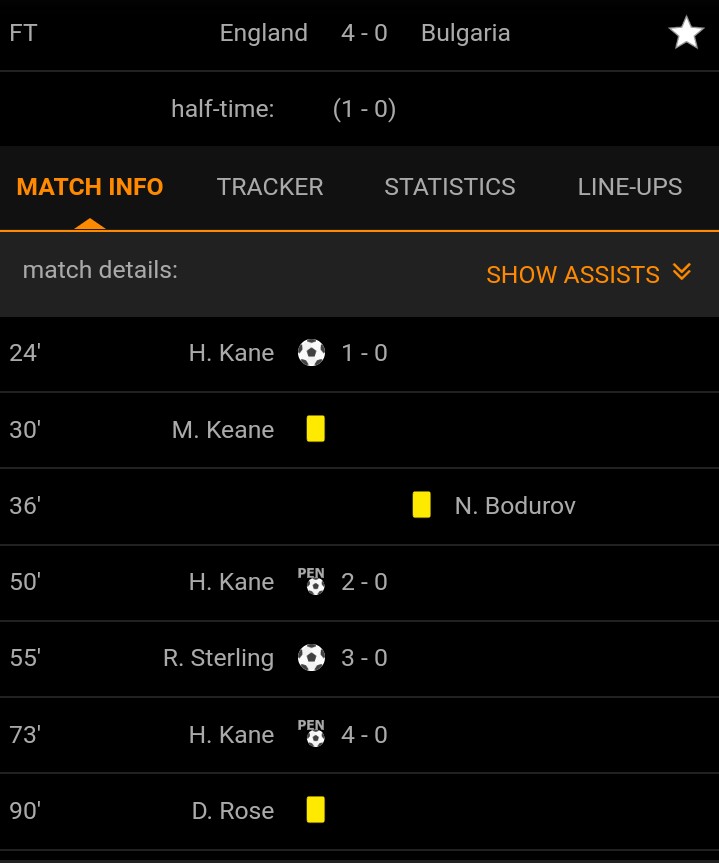Open the MATCH INFO tab
Image resolution: width=719 pixels, height=863 pixels.
[90, 187]
